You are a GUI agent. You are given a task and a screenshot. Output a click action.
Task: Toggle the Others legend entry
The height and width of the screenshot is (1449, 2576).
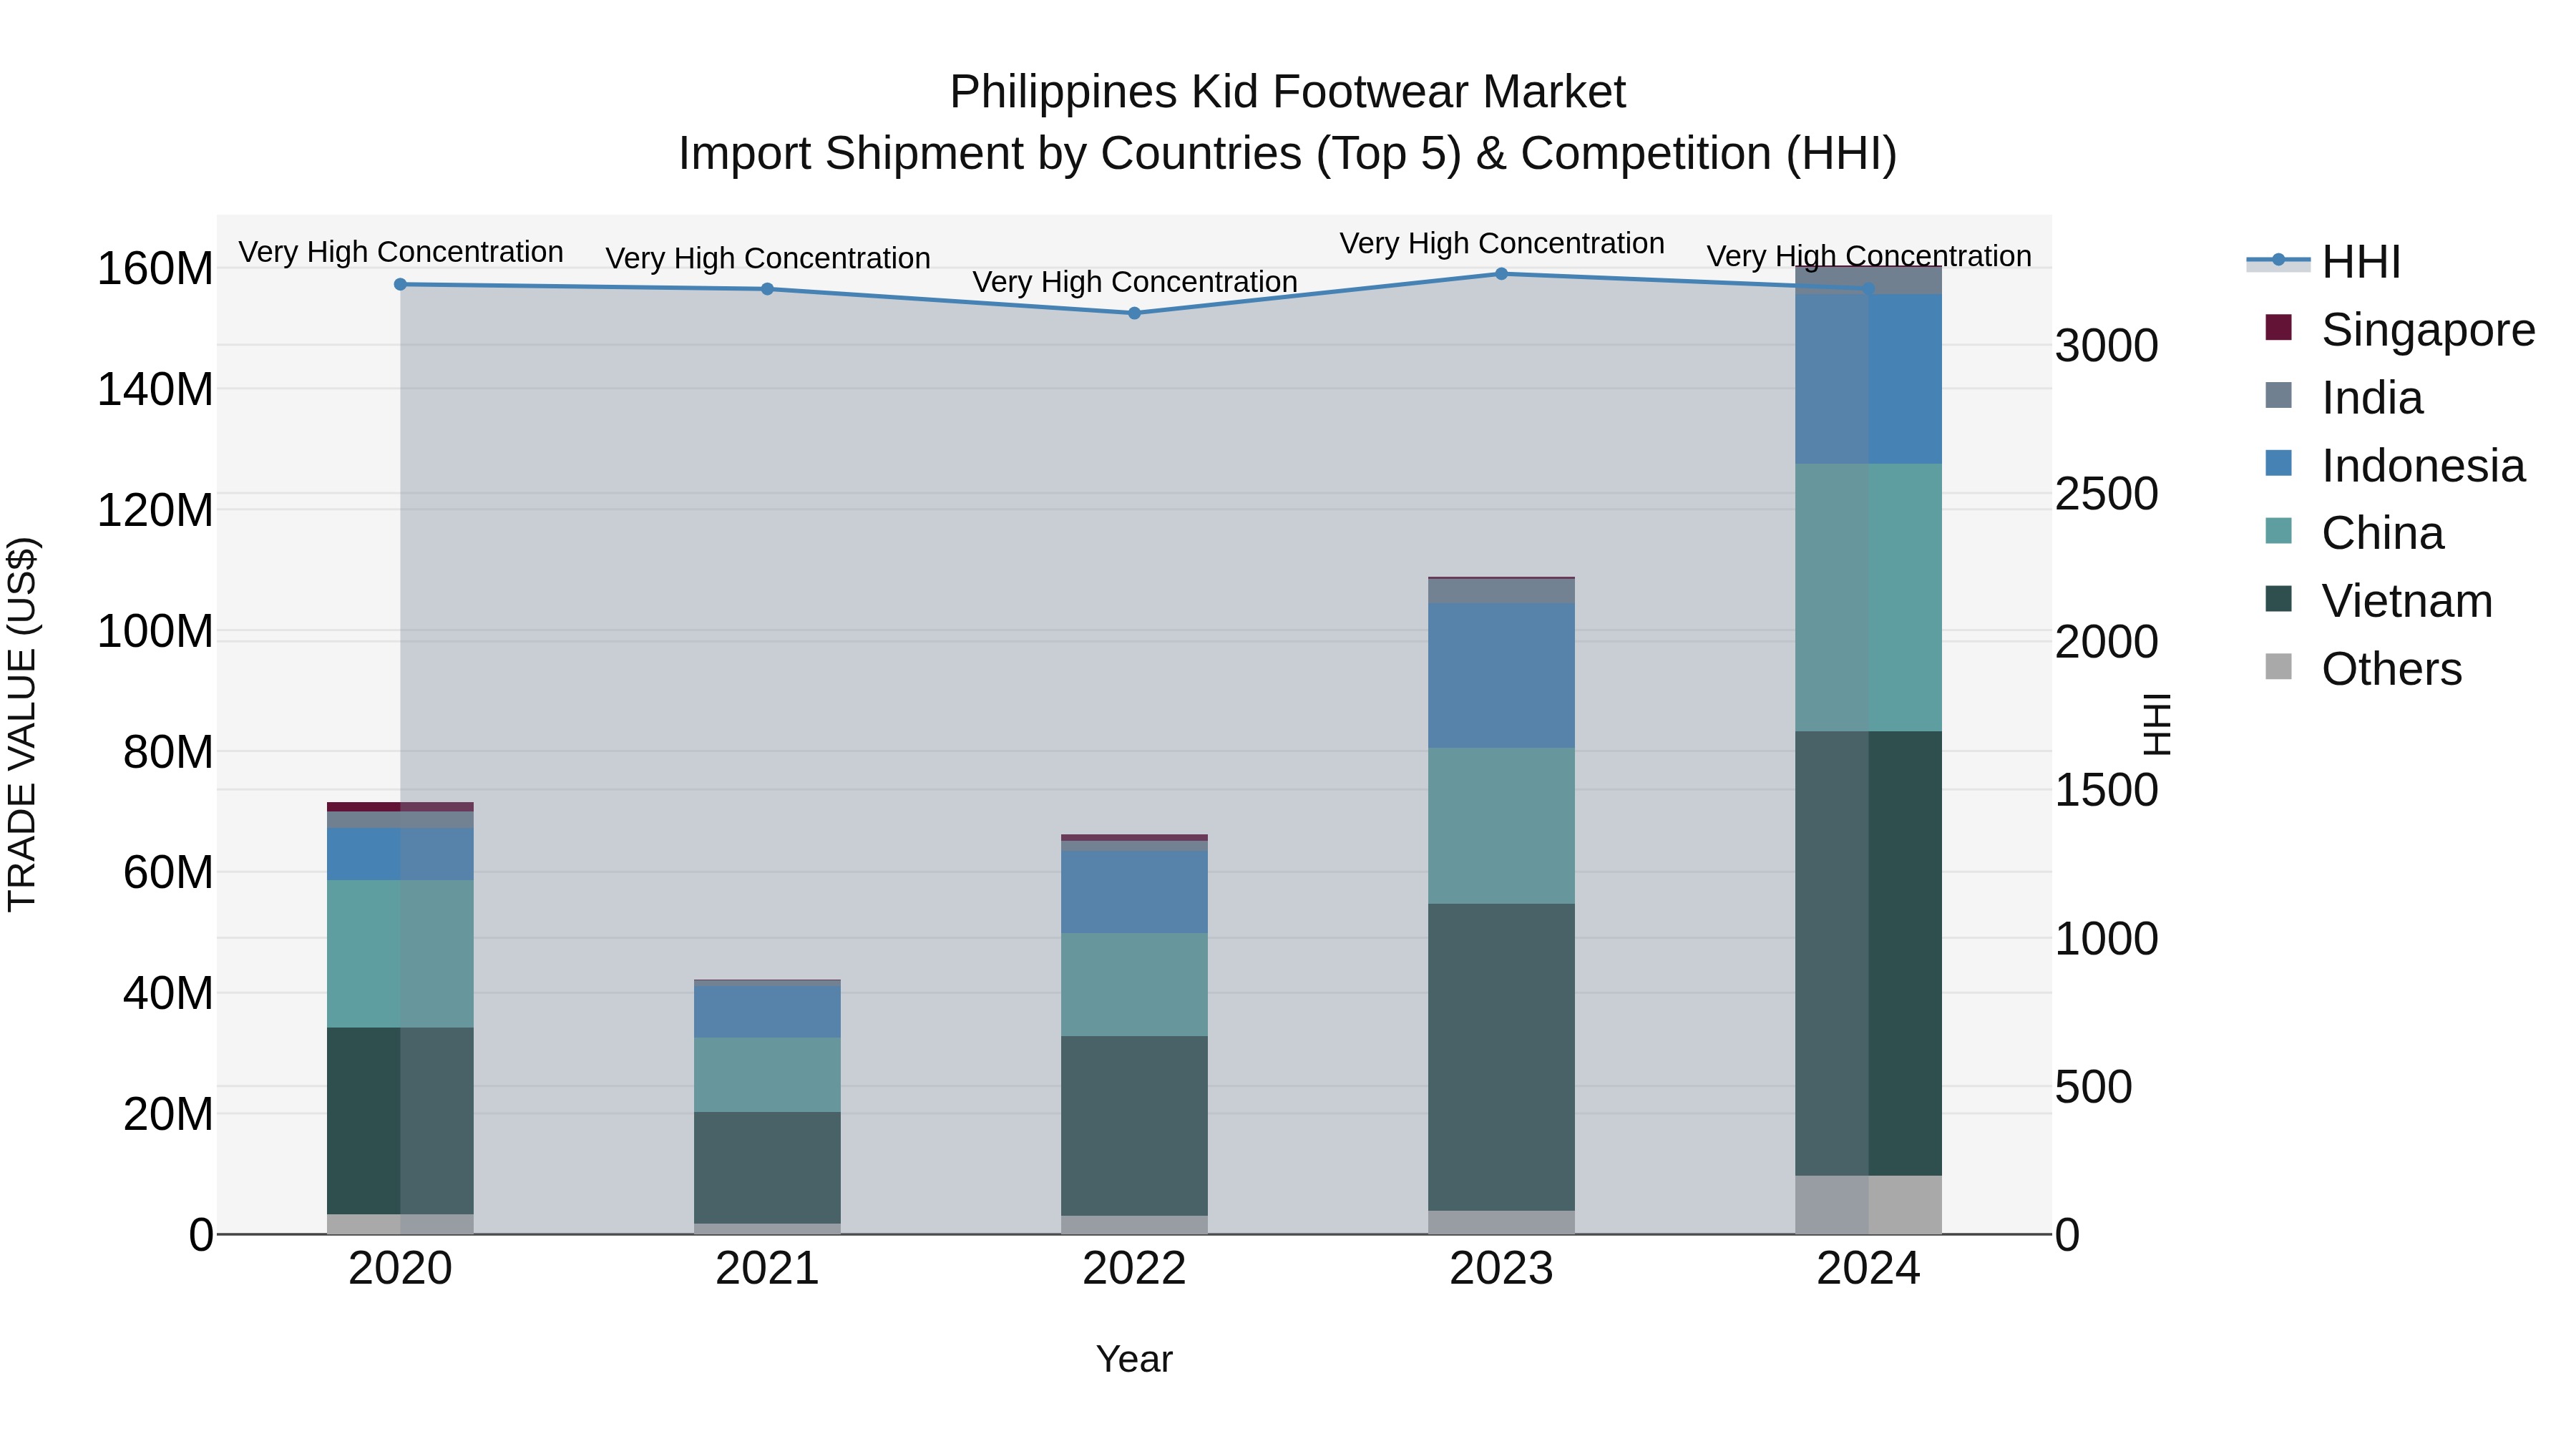(x=2363, y=669)
